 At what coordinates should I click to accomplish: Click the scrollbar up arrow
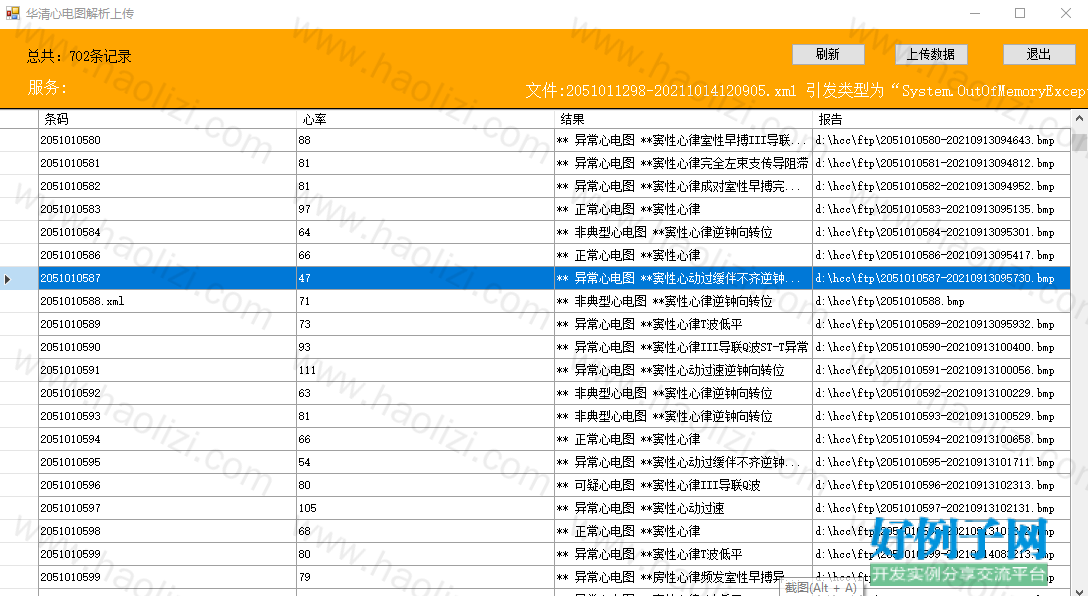click(1079, 119)
